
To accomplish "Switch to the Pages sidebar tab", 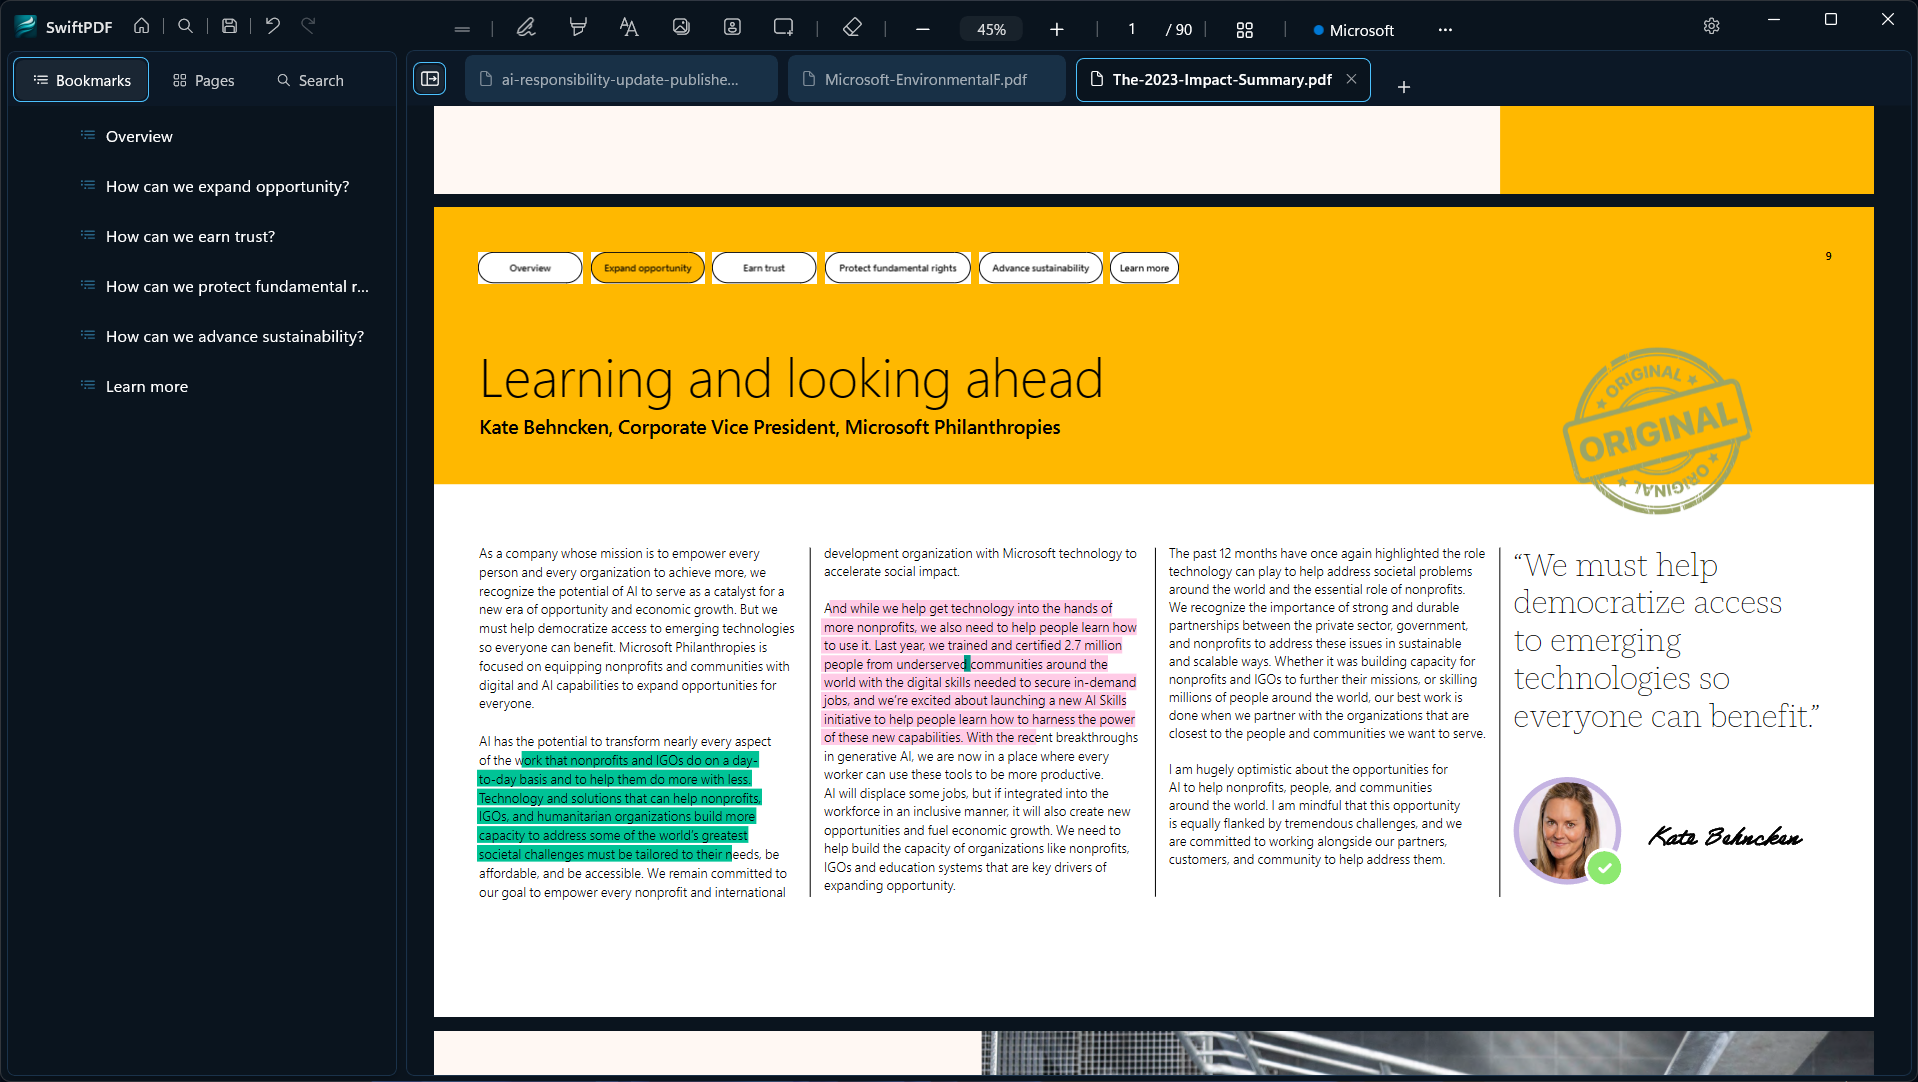I will (203, 80).
